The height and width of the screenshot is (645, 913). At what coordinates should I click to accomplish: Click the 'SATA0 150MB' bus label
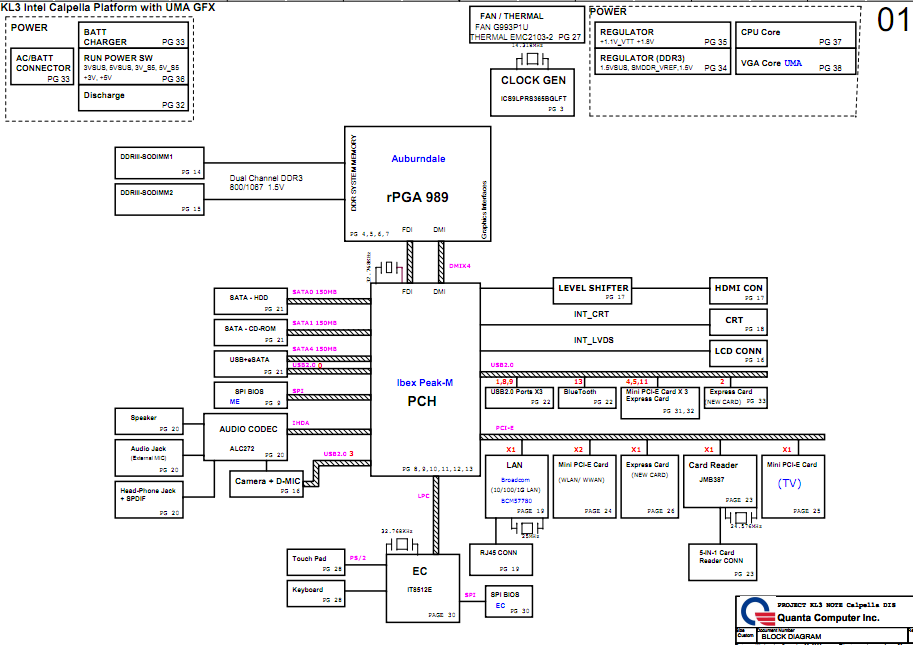point(314,292)
